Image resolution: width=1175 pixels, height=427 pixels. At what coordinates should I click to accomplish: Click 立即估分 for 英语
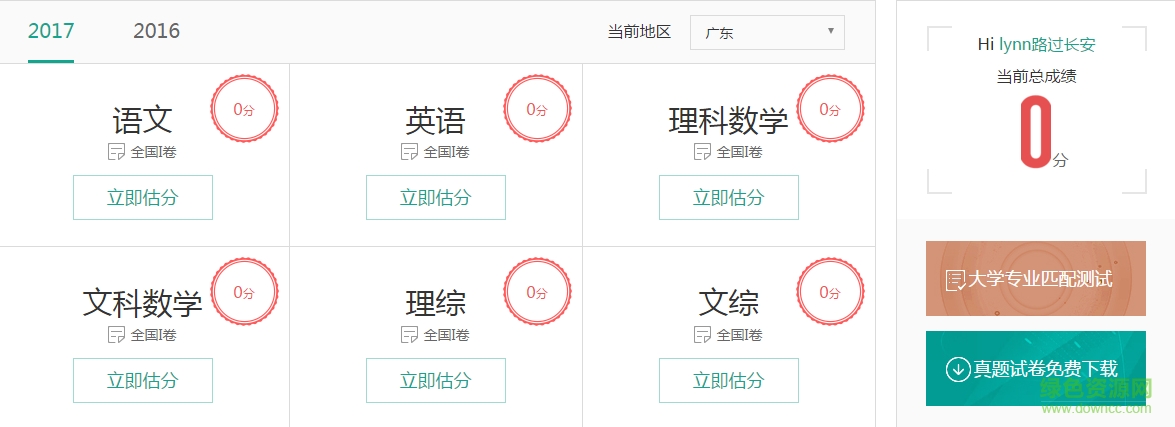(x=436, y=197)
